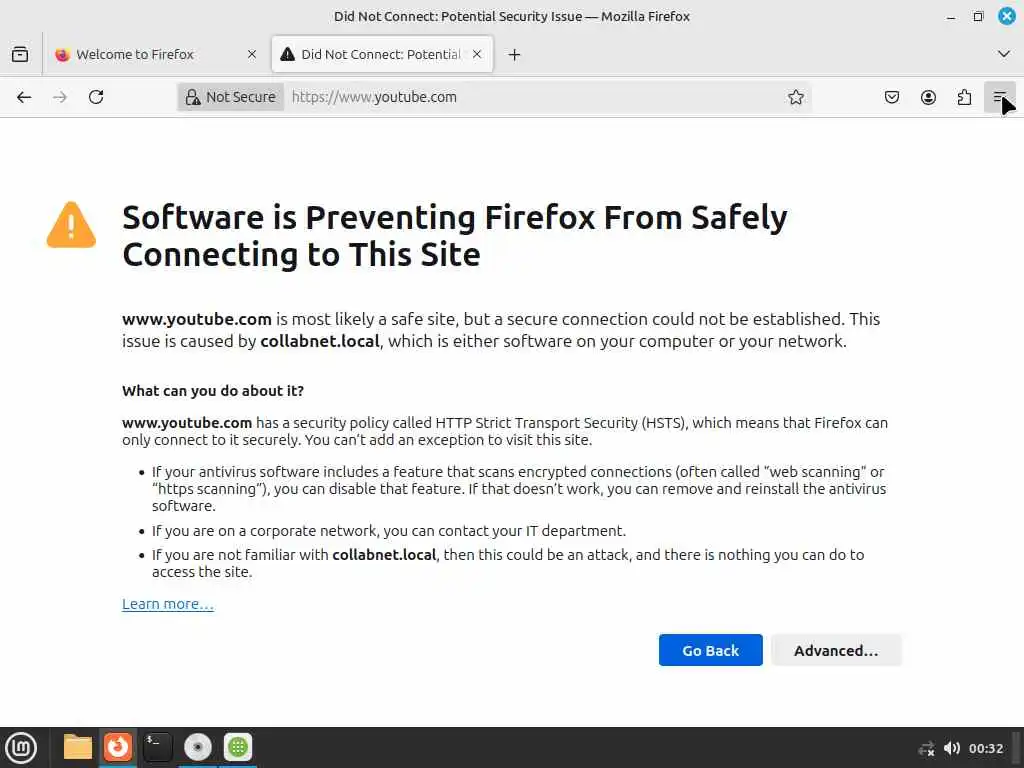The height and width of the screenshot is (768, 1024).
Task: Click the Go Back button
Action: click(x=711, y=650)
